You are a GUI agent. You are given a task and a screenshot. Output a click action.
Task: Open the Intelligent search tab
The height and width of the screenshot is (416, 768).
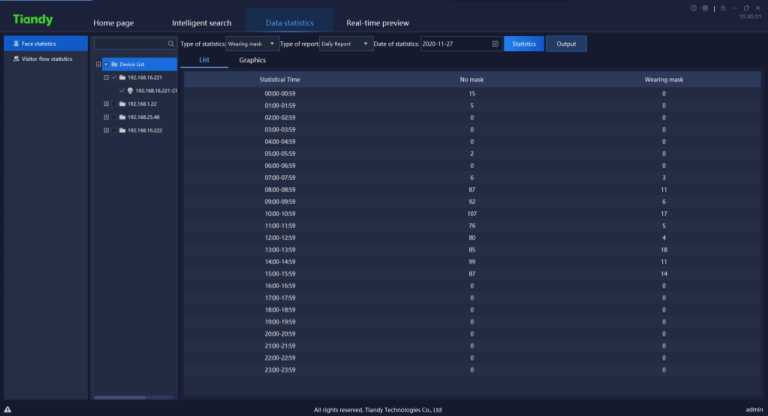[200, 22]
